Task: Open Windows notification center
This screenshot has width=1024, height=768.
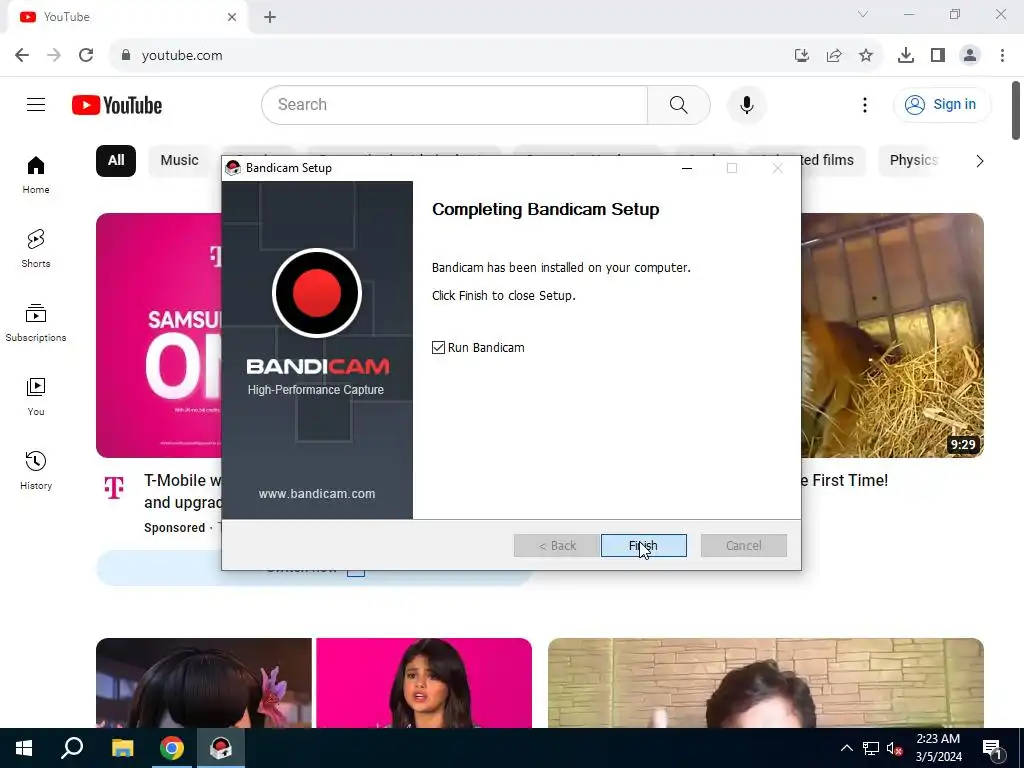Action: [992, 749]
